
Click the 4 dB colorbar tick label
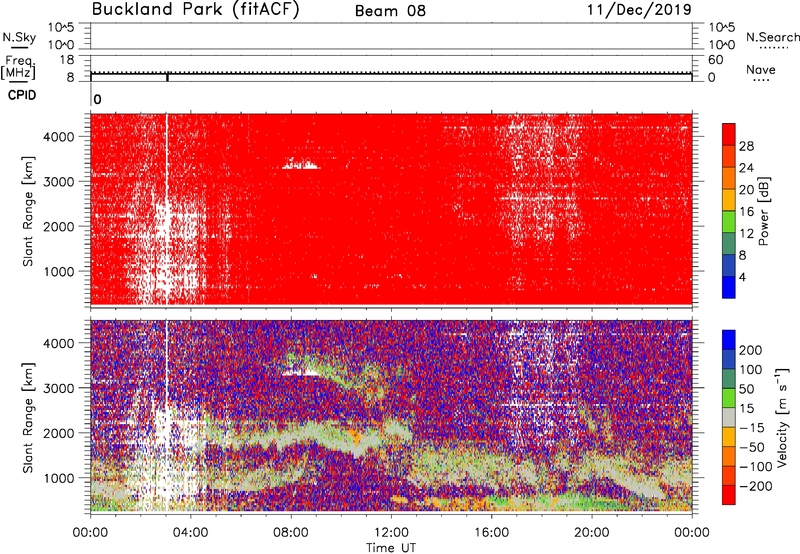click(742, 277)
